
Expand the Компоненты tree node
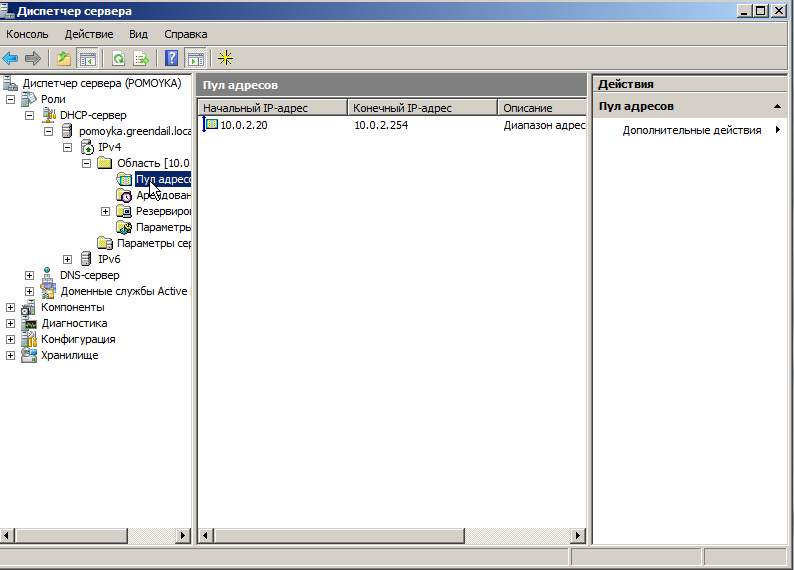[10, 308]
